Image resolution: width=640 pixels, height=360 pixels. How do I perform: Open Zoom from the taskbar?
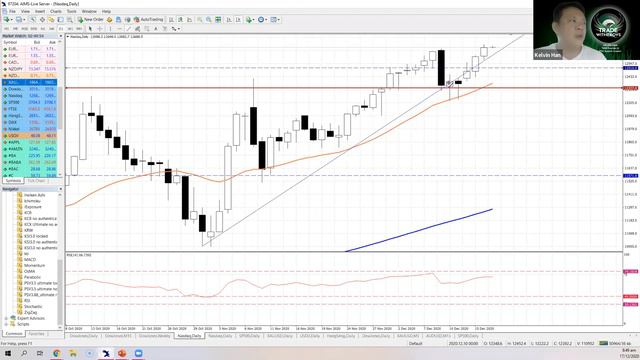(x=138, y=353)
